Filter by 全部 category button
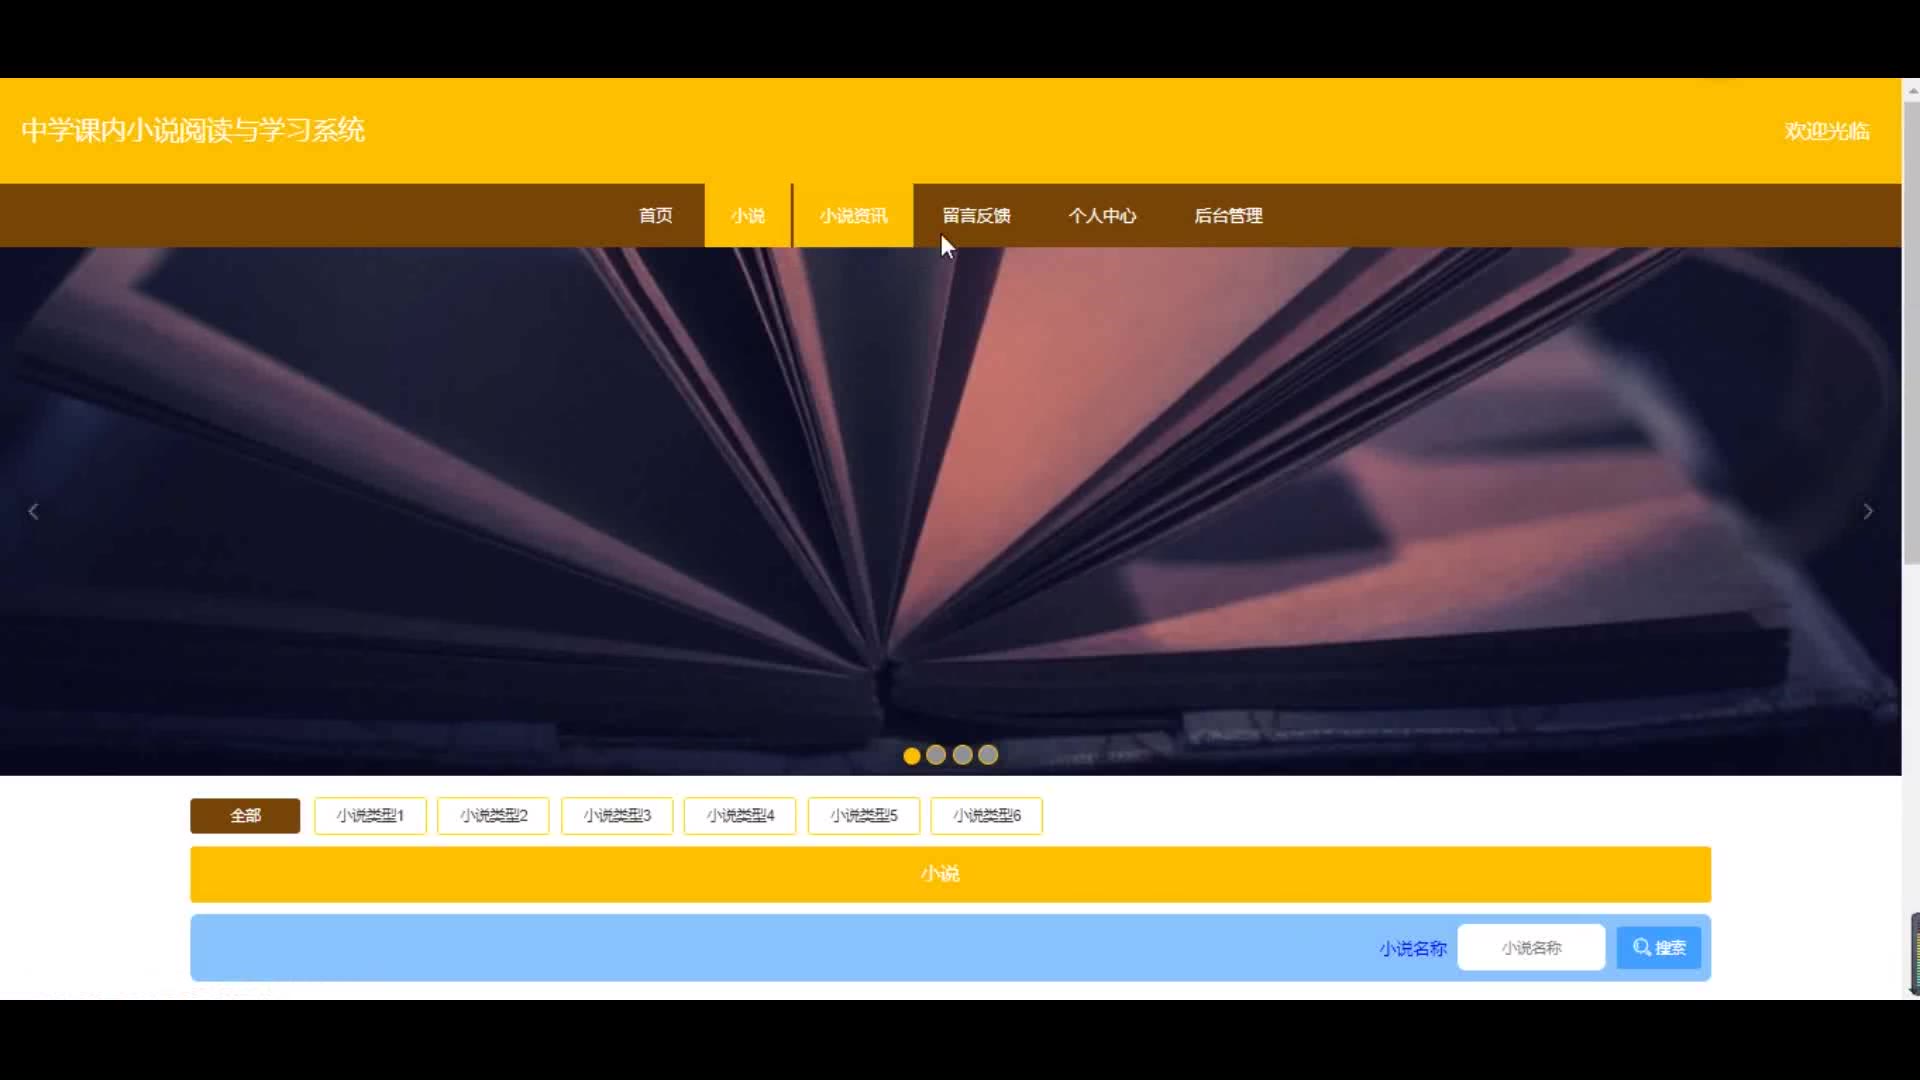 pos(245,815)
